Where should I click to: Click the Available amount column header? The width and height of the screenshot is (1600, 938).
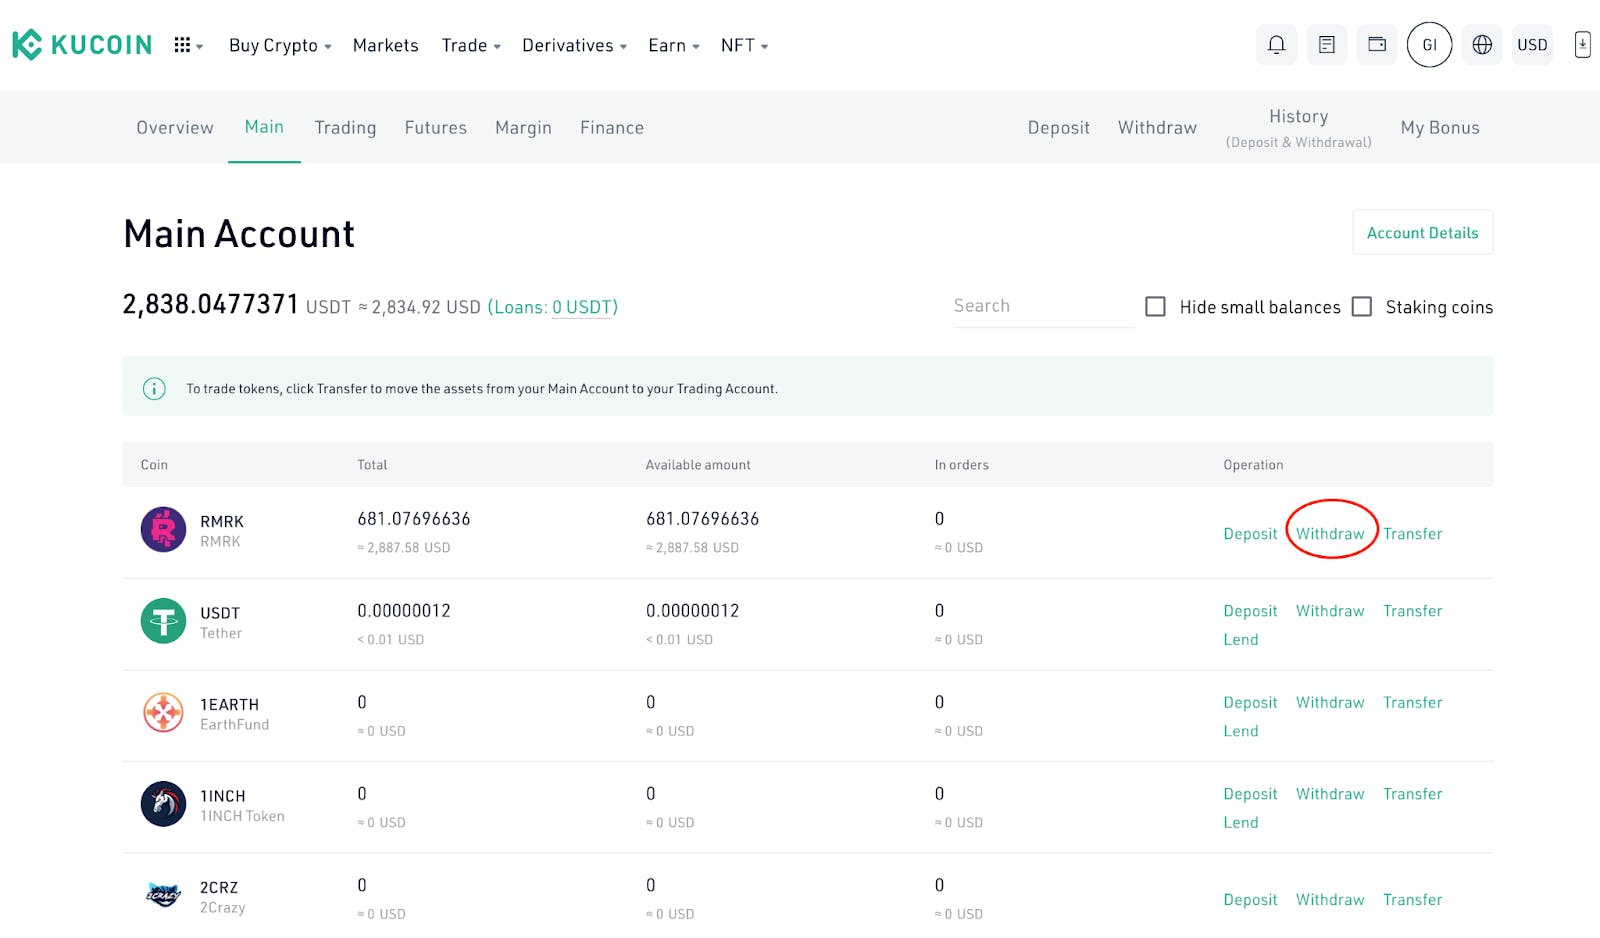coord(698,464)
